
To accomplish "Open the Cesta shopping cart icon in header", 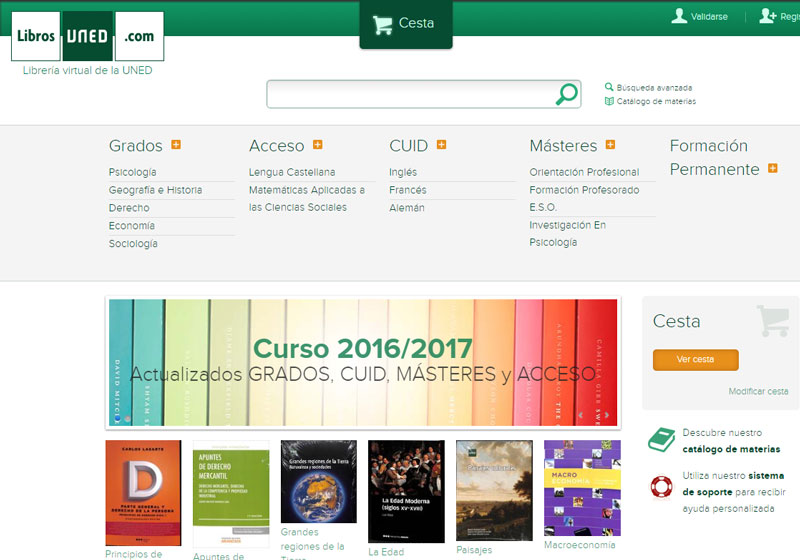I will (383, 25).
